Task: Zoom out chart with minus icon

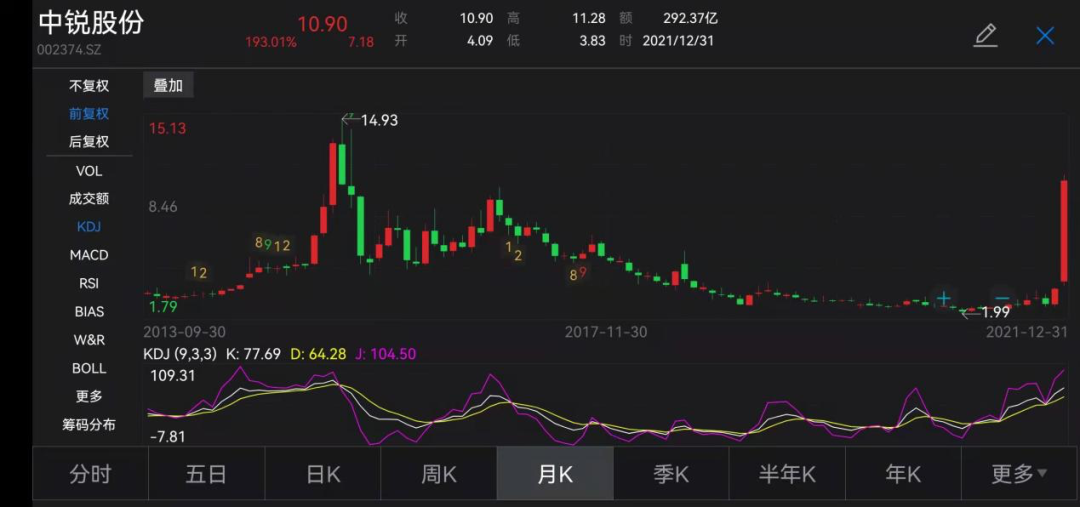Action: click(1002, 298)
